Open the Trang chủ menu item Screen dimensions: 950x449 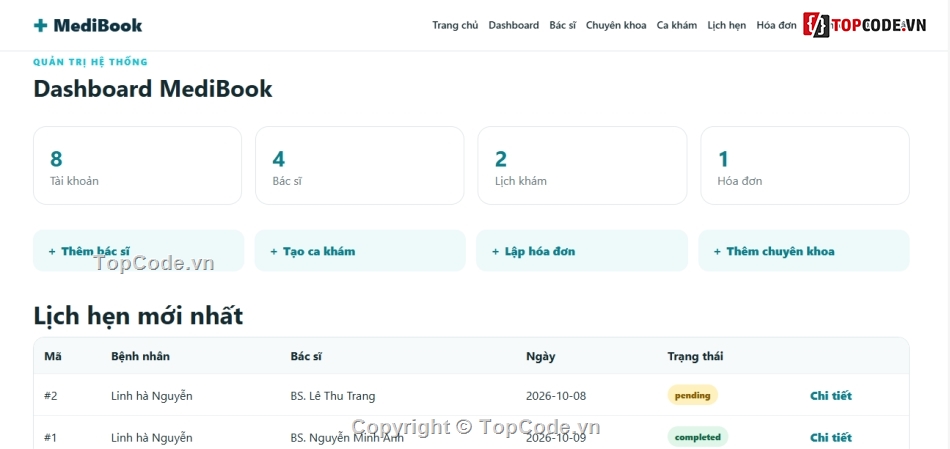[x=455, y=25]
